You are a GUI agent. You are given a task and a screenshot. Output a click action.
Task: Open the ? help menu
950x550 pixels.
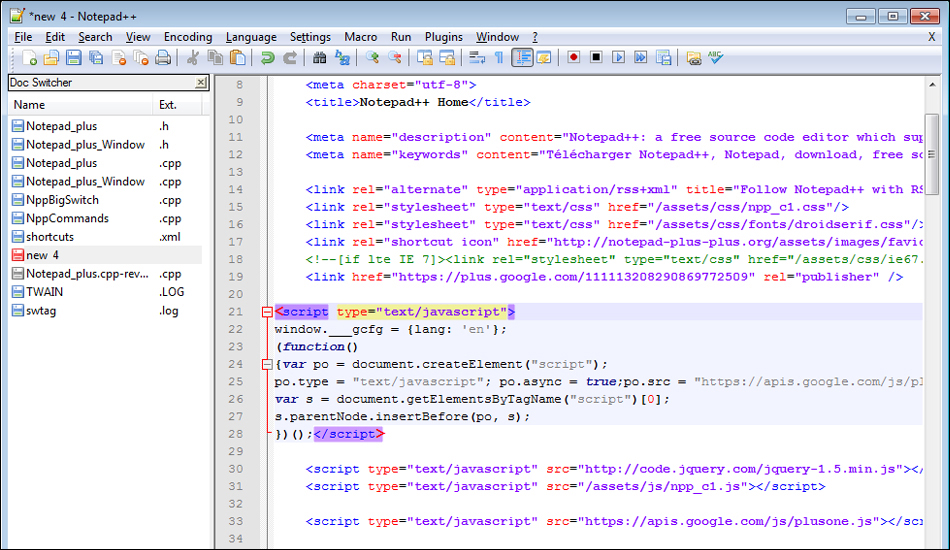click(x=535, y=38)
